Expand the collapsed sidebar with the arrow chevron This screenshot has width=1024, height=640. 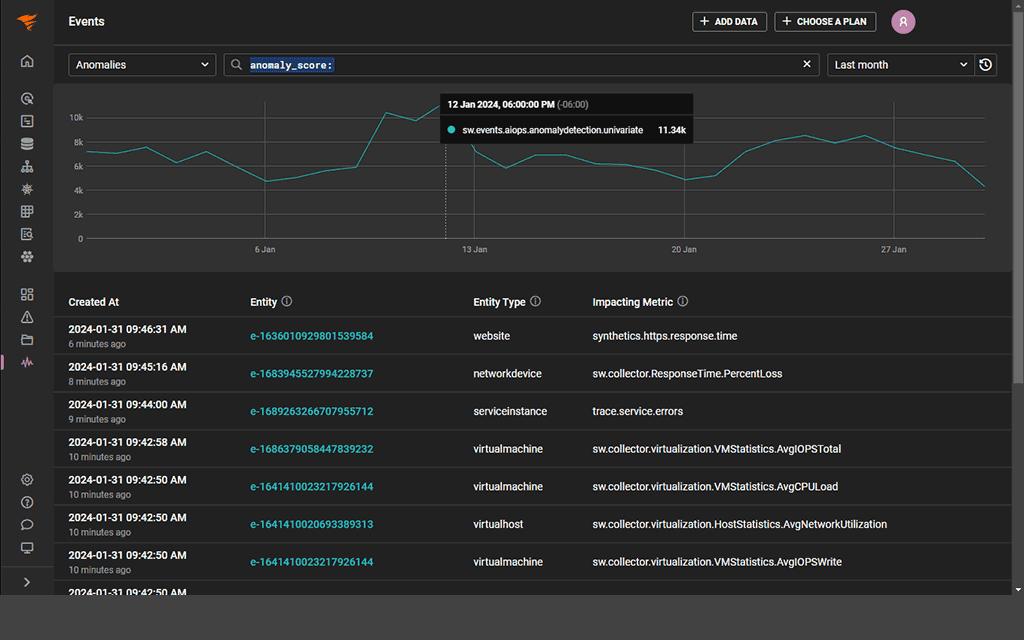click(27, 580)
